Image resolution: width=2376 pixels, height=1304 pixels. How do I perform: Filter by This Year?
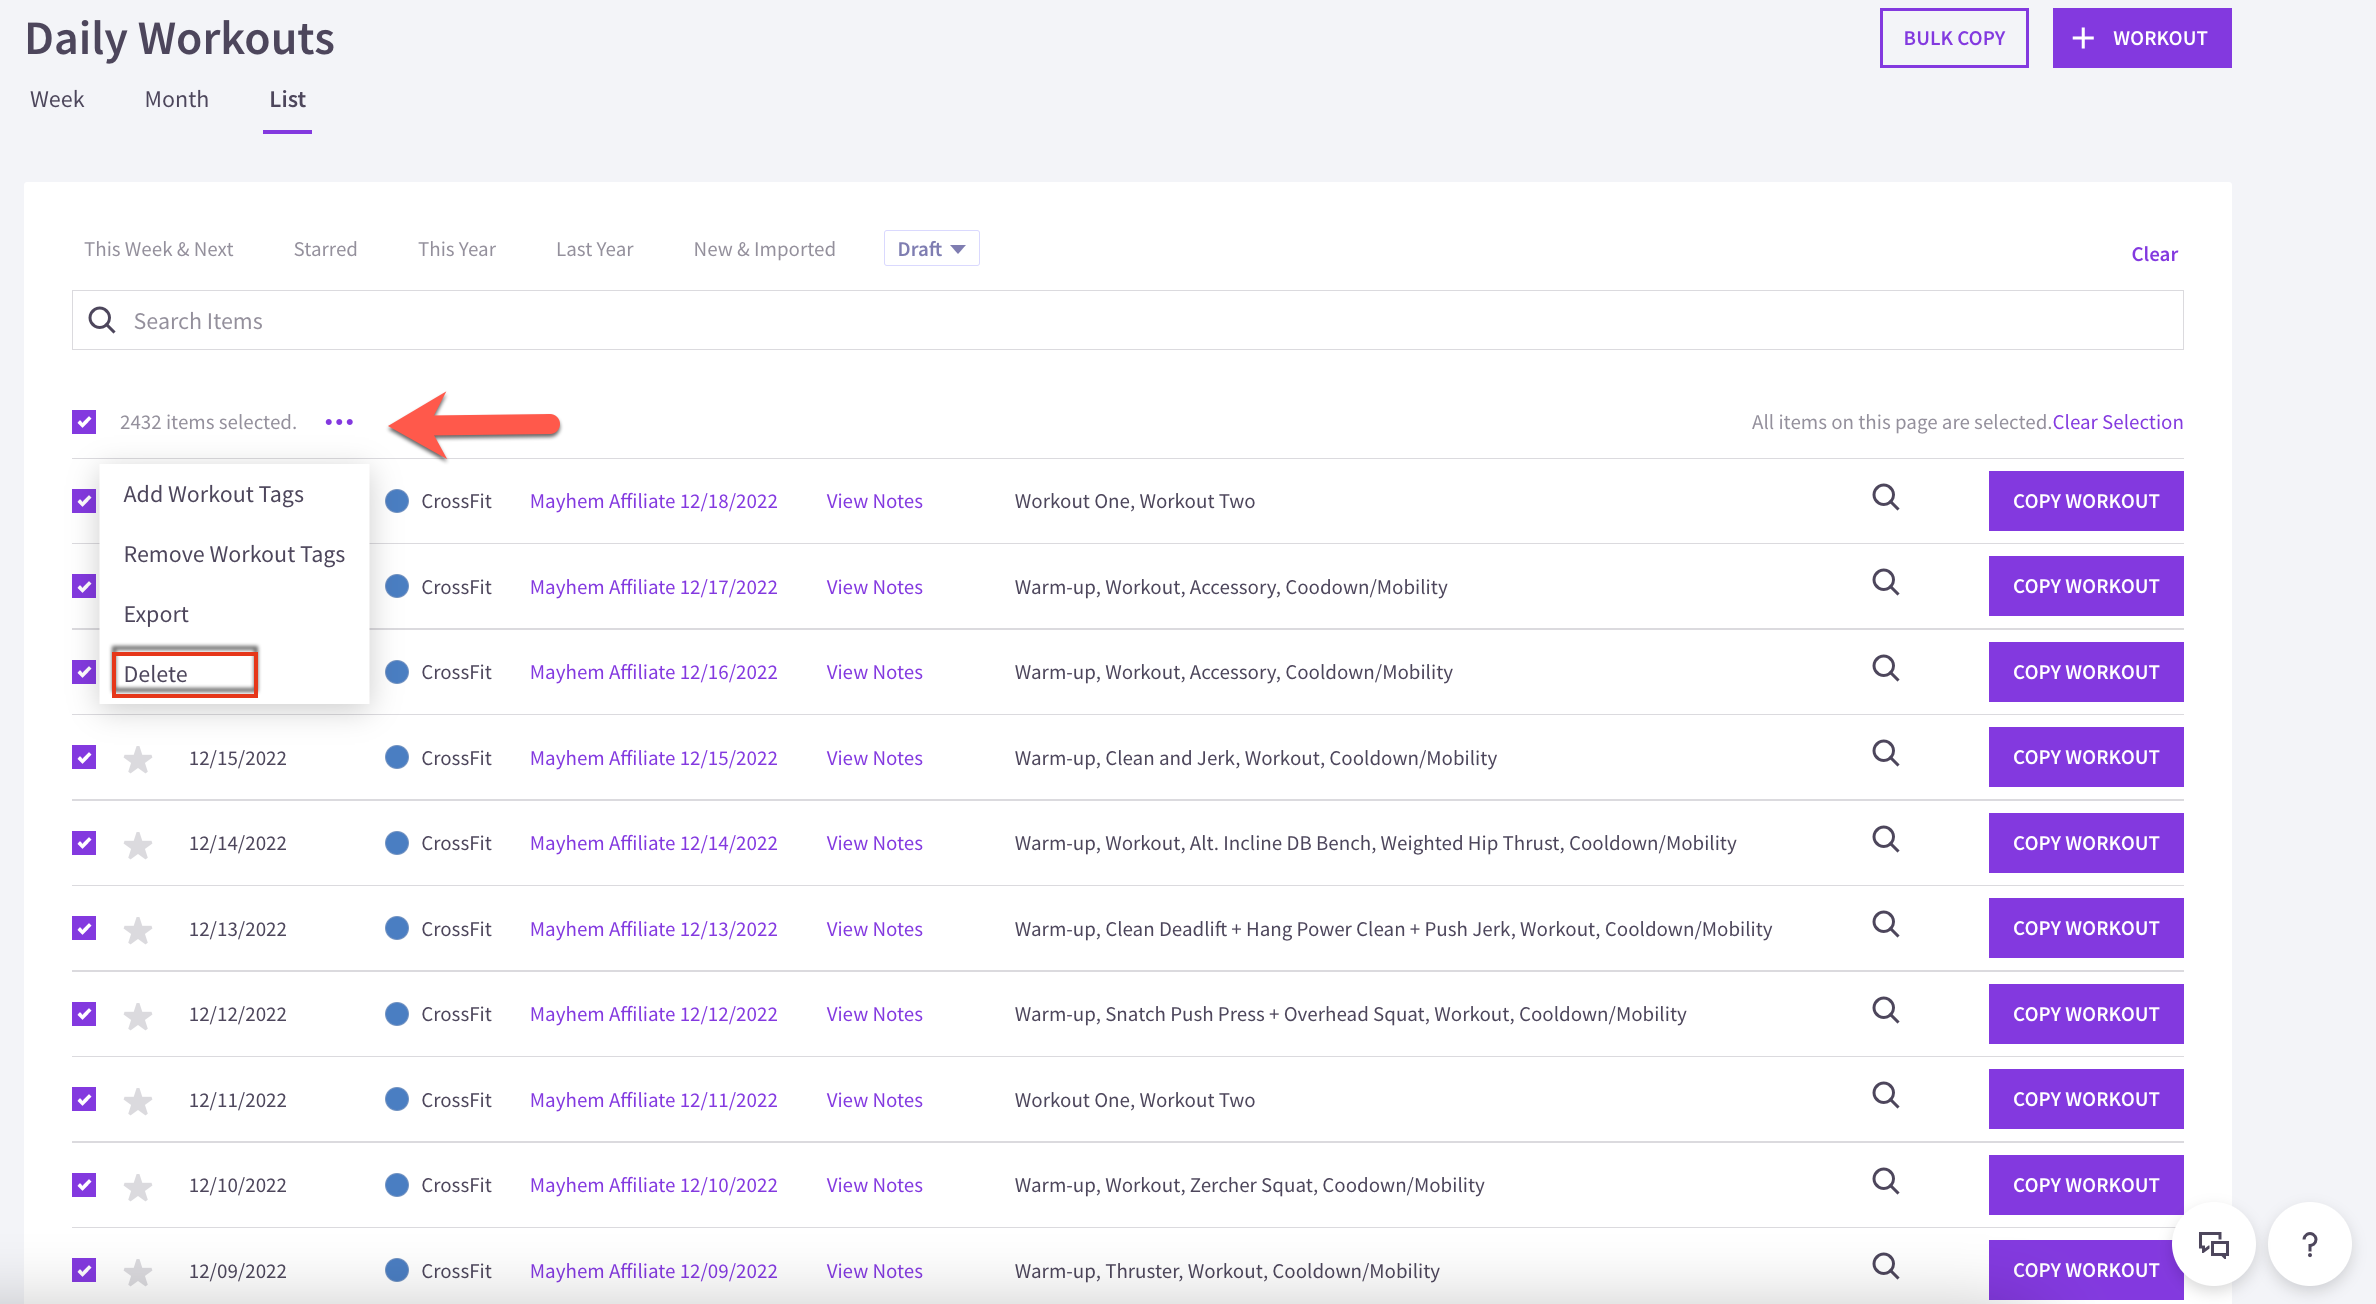pyautogui.click(x=457, y=249)
